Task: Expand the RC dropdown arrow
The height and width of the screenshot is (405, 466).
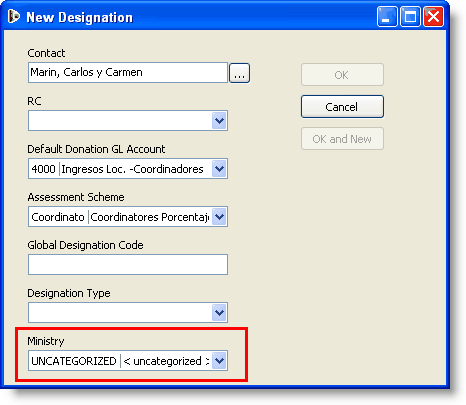Action: tap(219, 120)
